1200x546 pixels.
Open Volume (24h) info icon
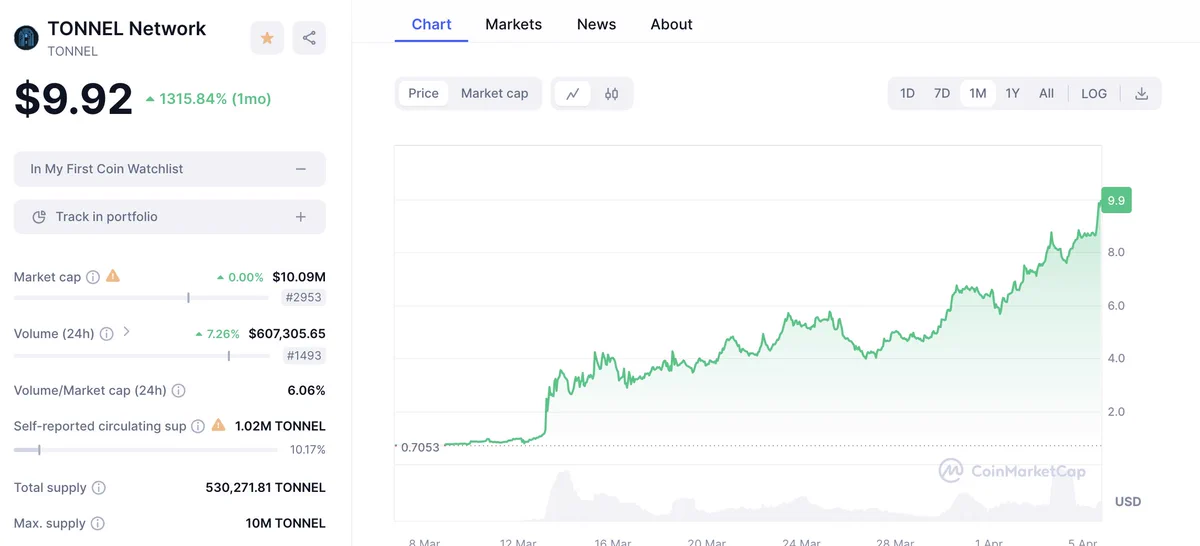(107, 334)
